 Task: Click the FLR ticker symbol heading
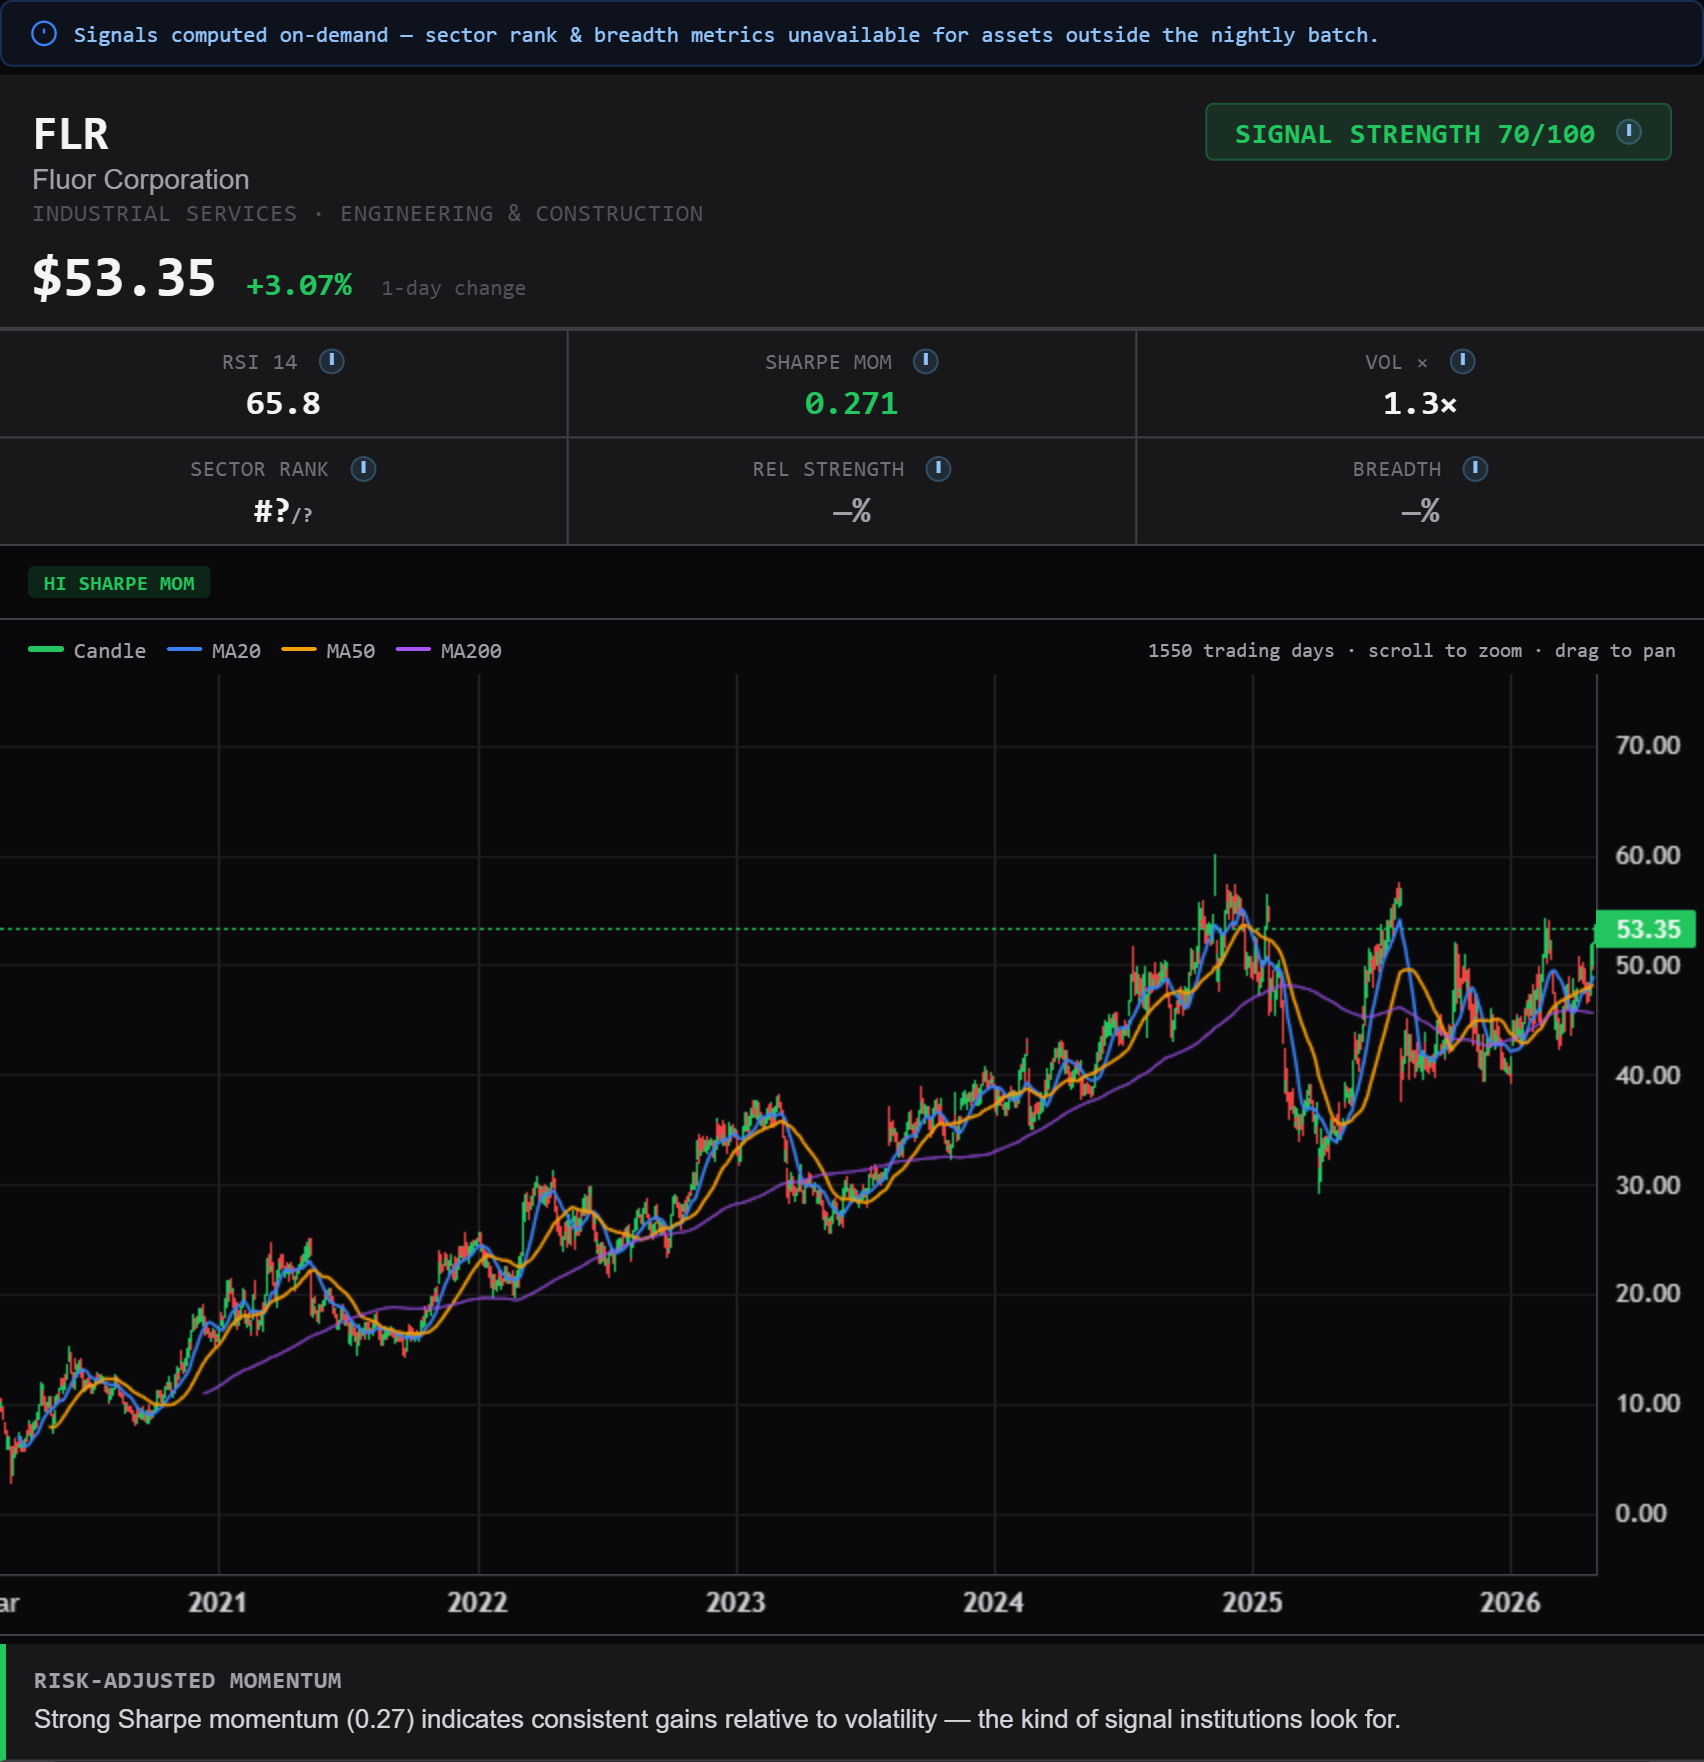(x=71, y=134)
